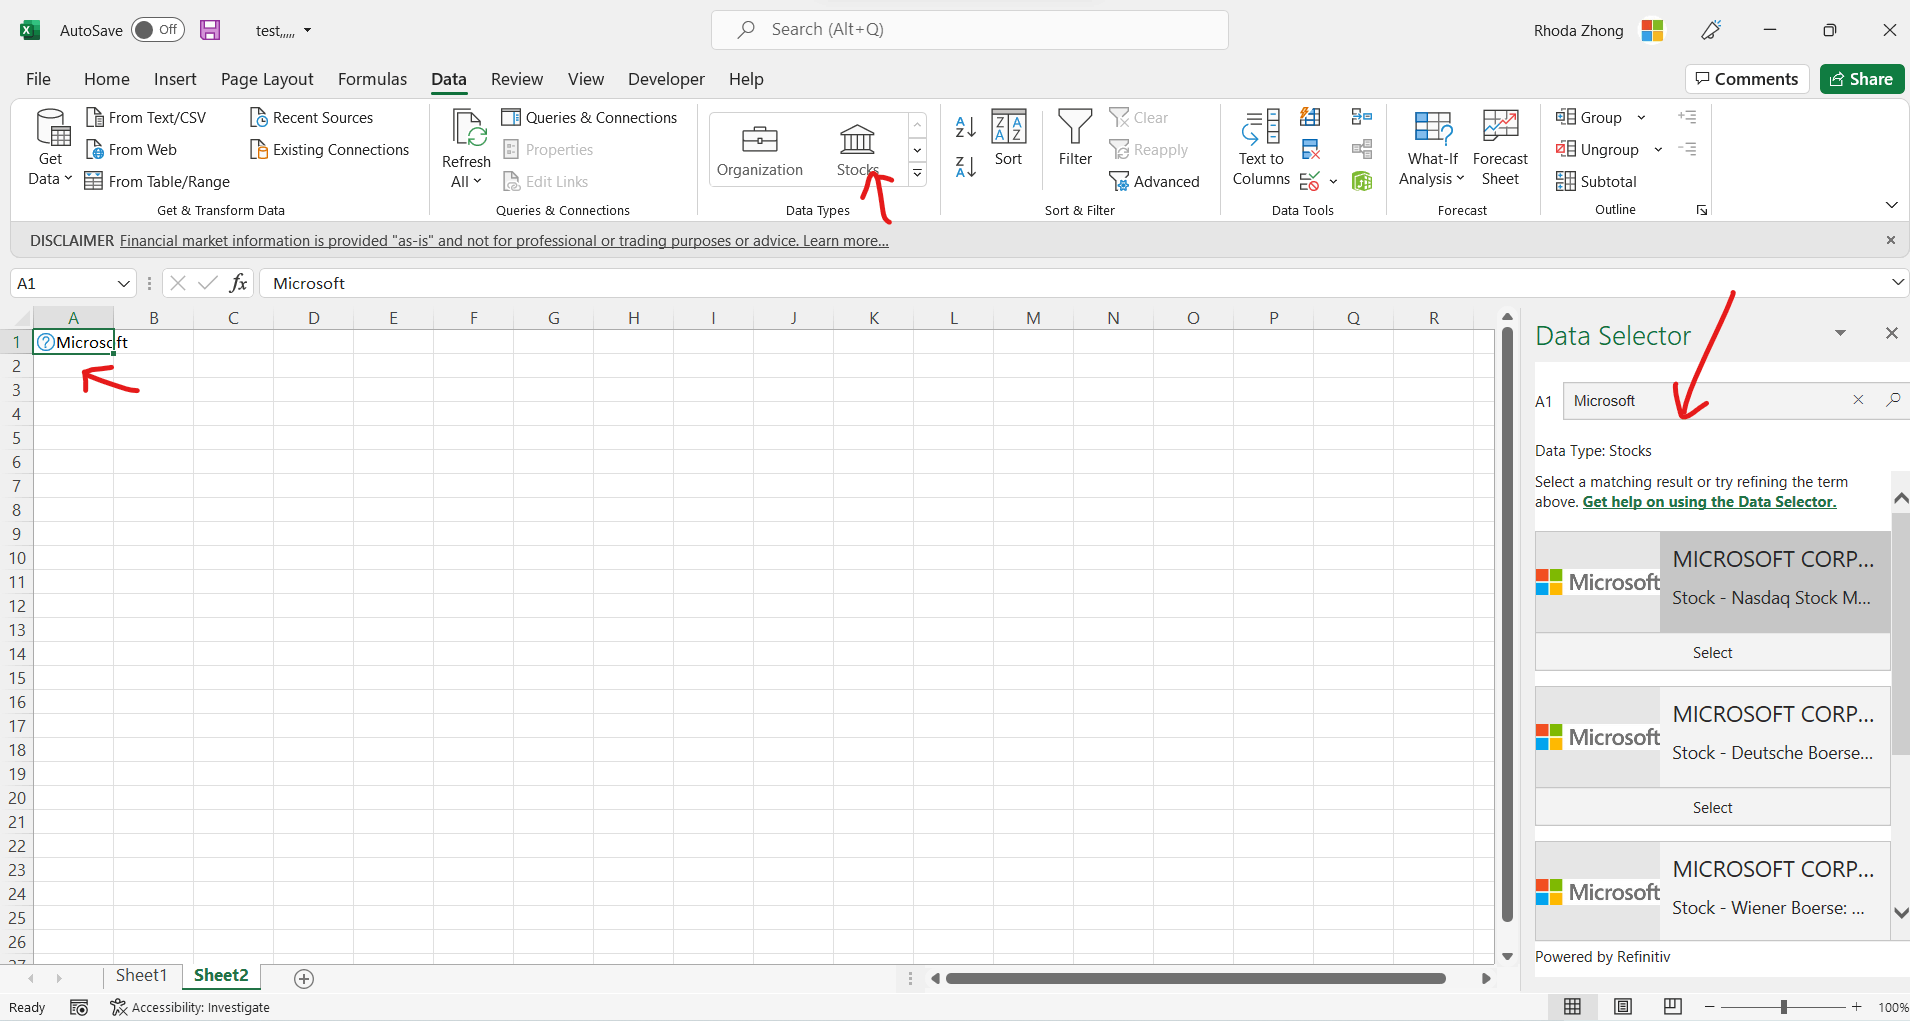Open the Get Data dropdown
Image resolution: width=1910 pixels, height=1021 pixels.
[51, 148]
